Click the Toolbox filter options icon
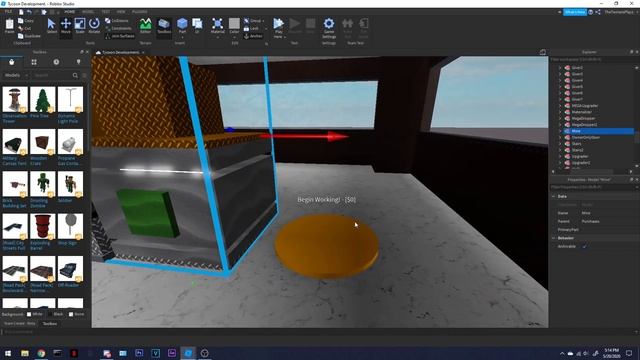The height and width of the screenshot is (360, 640). tap(84, 76)
